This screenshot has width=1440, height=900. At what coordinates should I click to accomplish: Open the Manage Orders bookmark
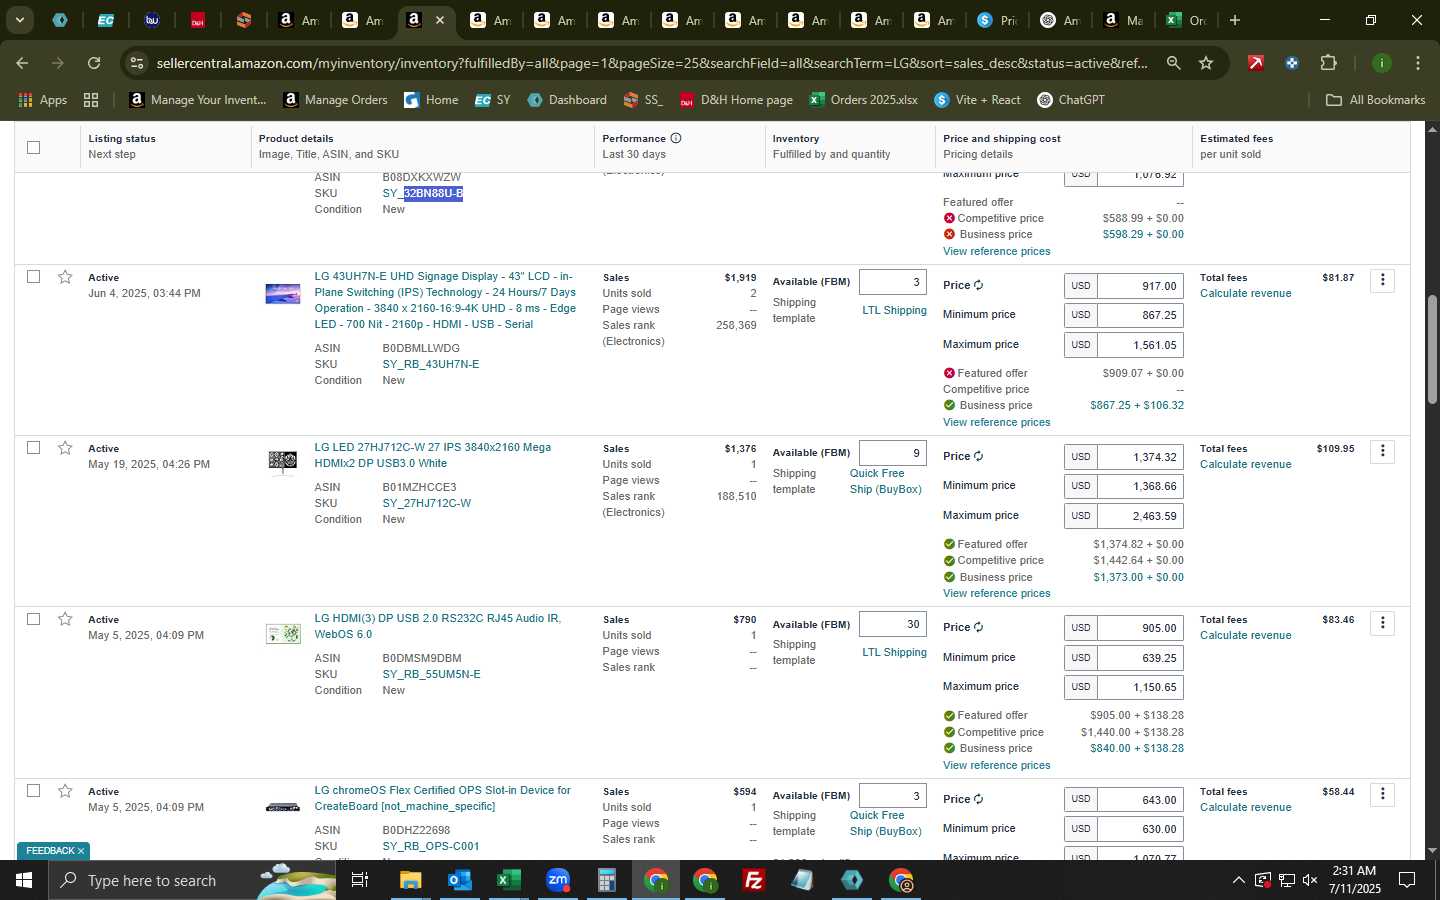pos(335,100)
